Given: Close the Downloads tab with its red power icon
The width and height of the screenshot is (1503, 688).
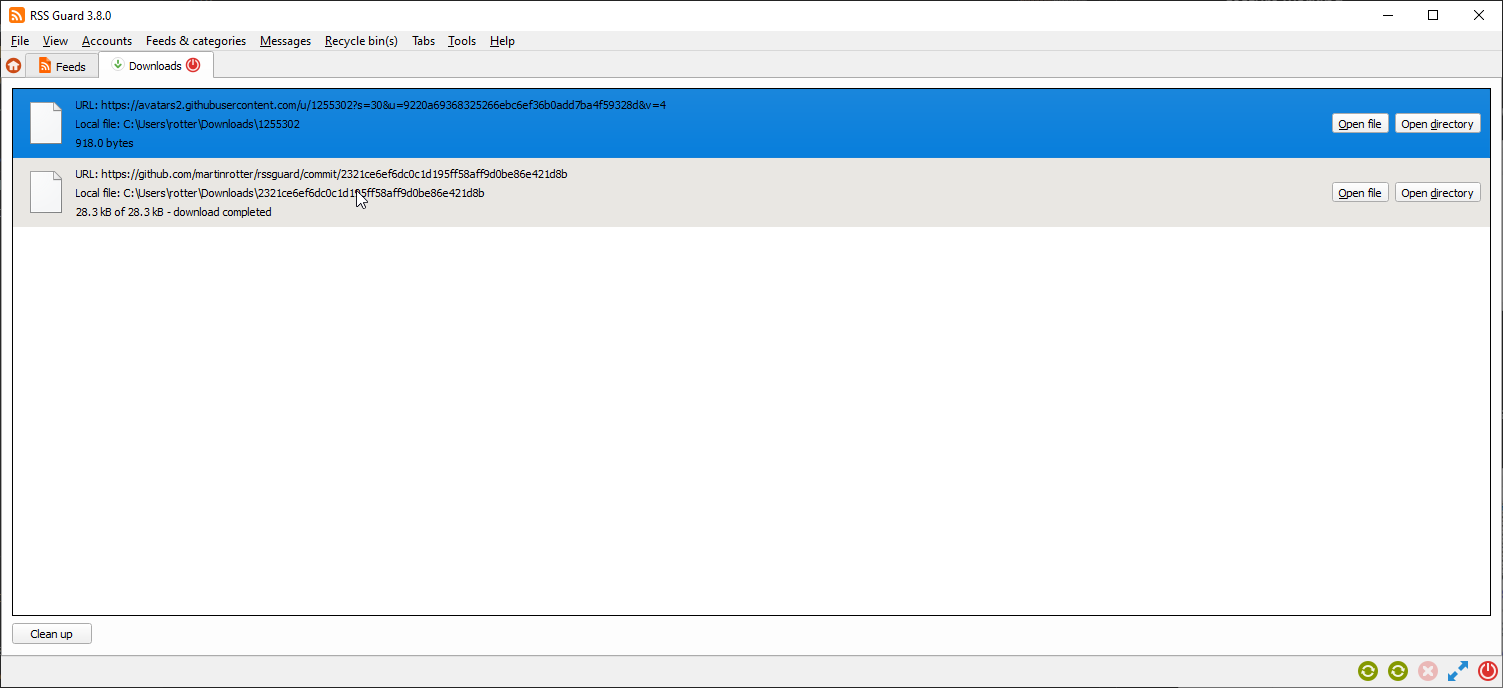Looking at the screenshot, I should (x=193, y=65).
